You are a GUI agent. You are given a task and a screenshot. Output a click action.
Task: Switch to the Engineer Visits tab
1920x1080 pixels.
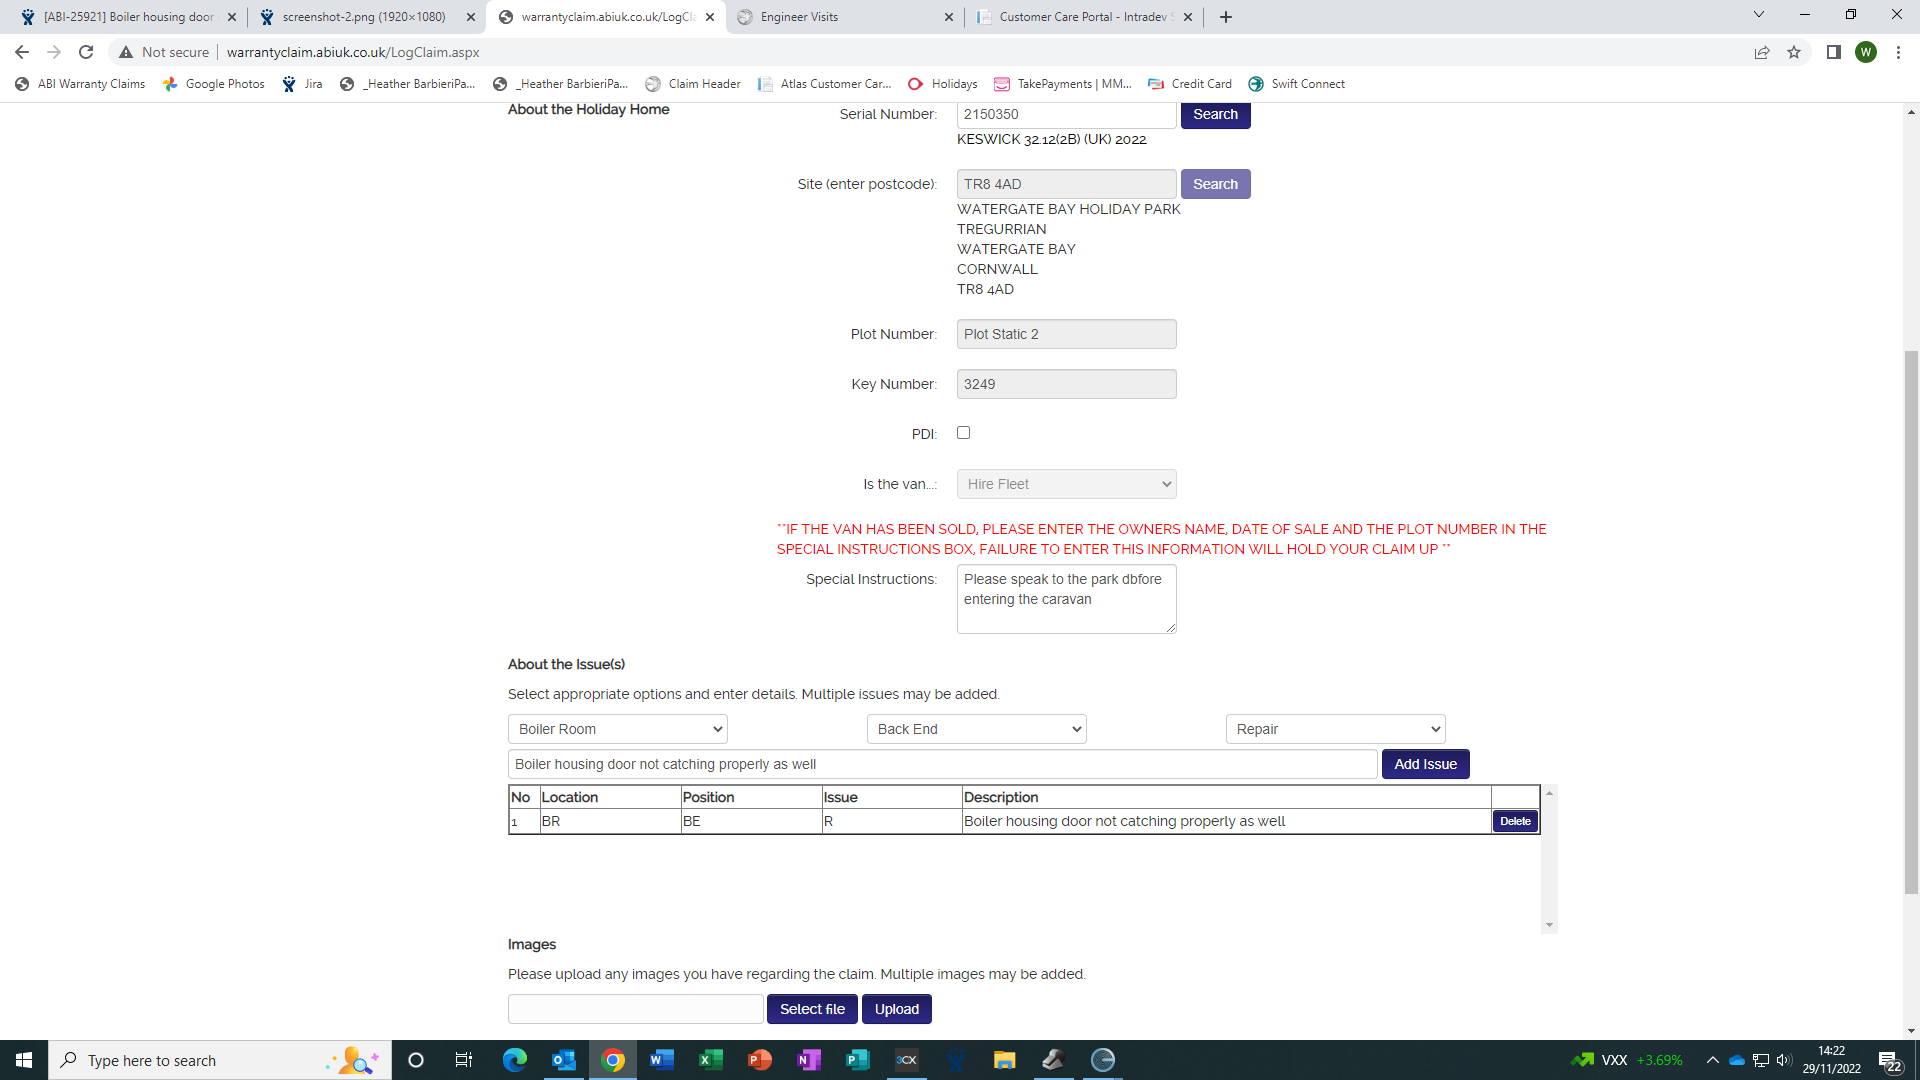pos(840,17)
